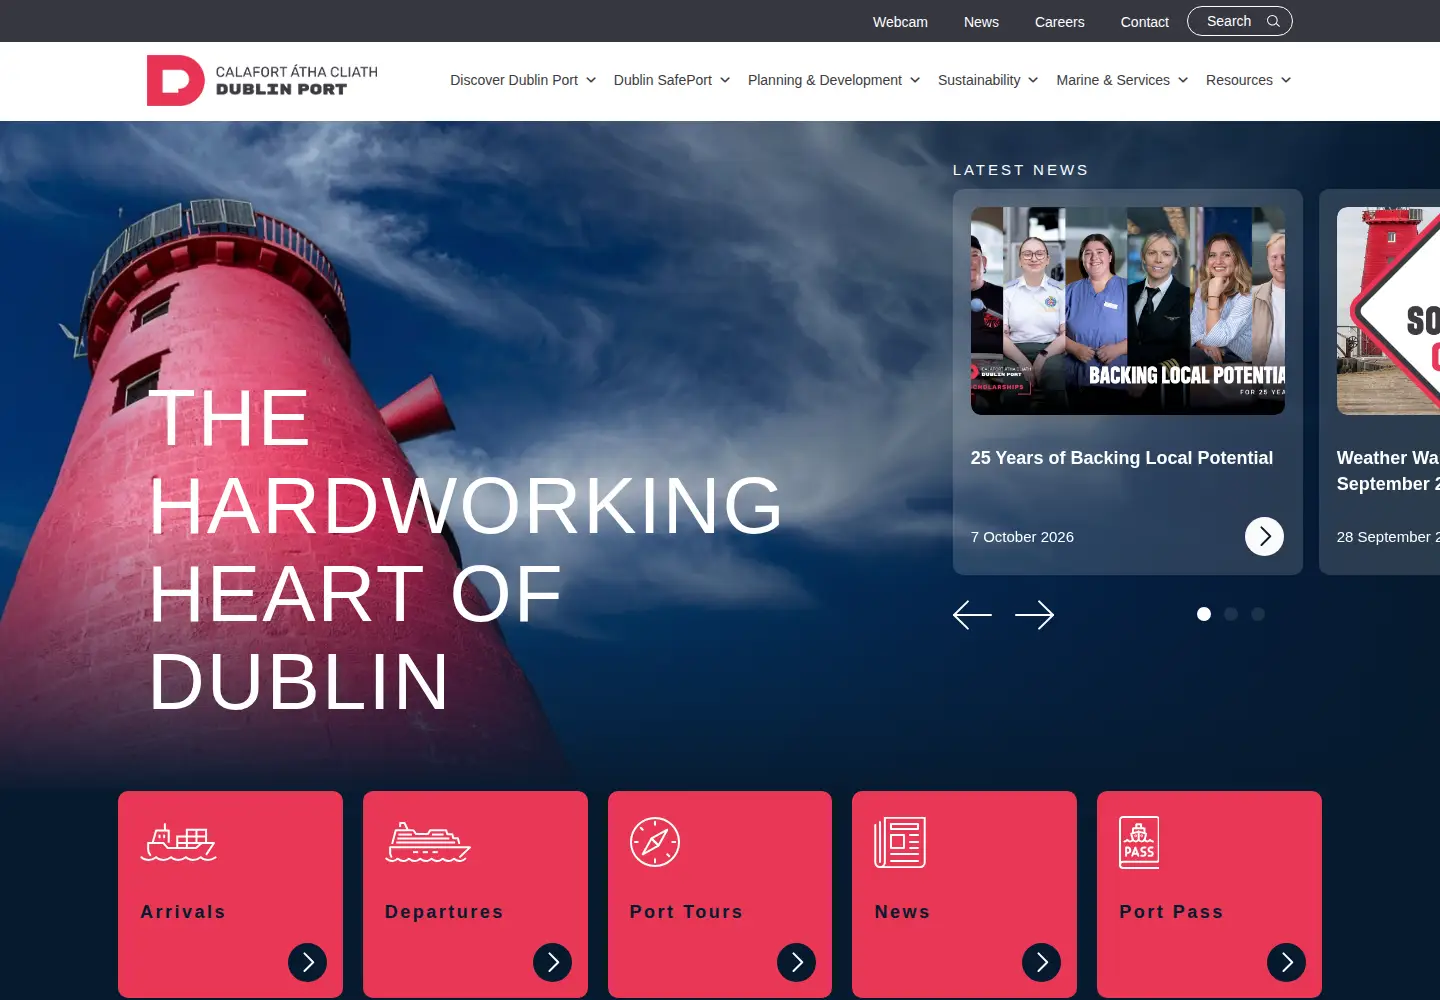Open News card with its arrow button
This screenshot has width=1440, height=1000.
[x=1041, y=962]
